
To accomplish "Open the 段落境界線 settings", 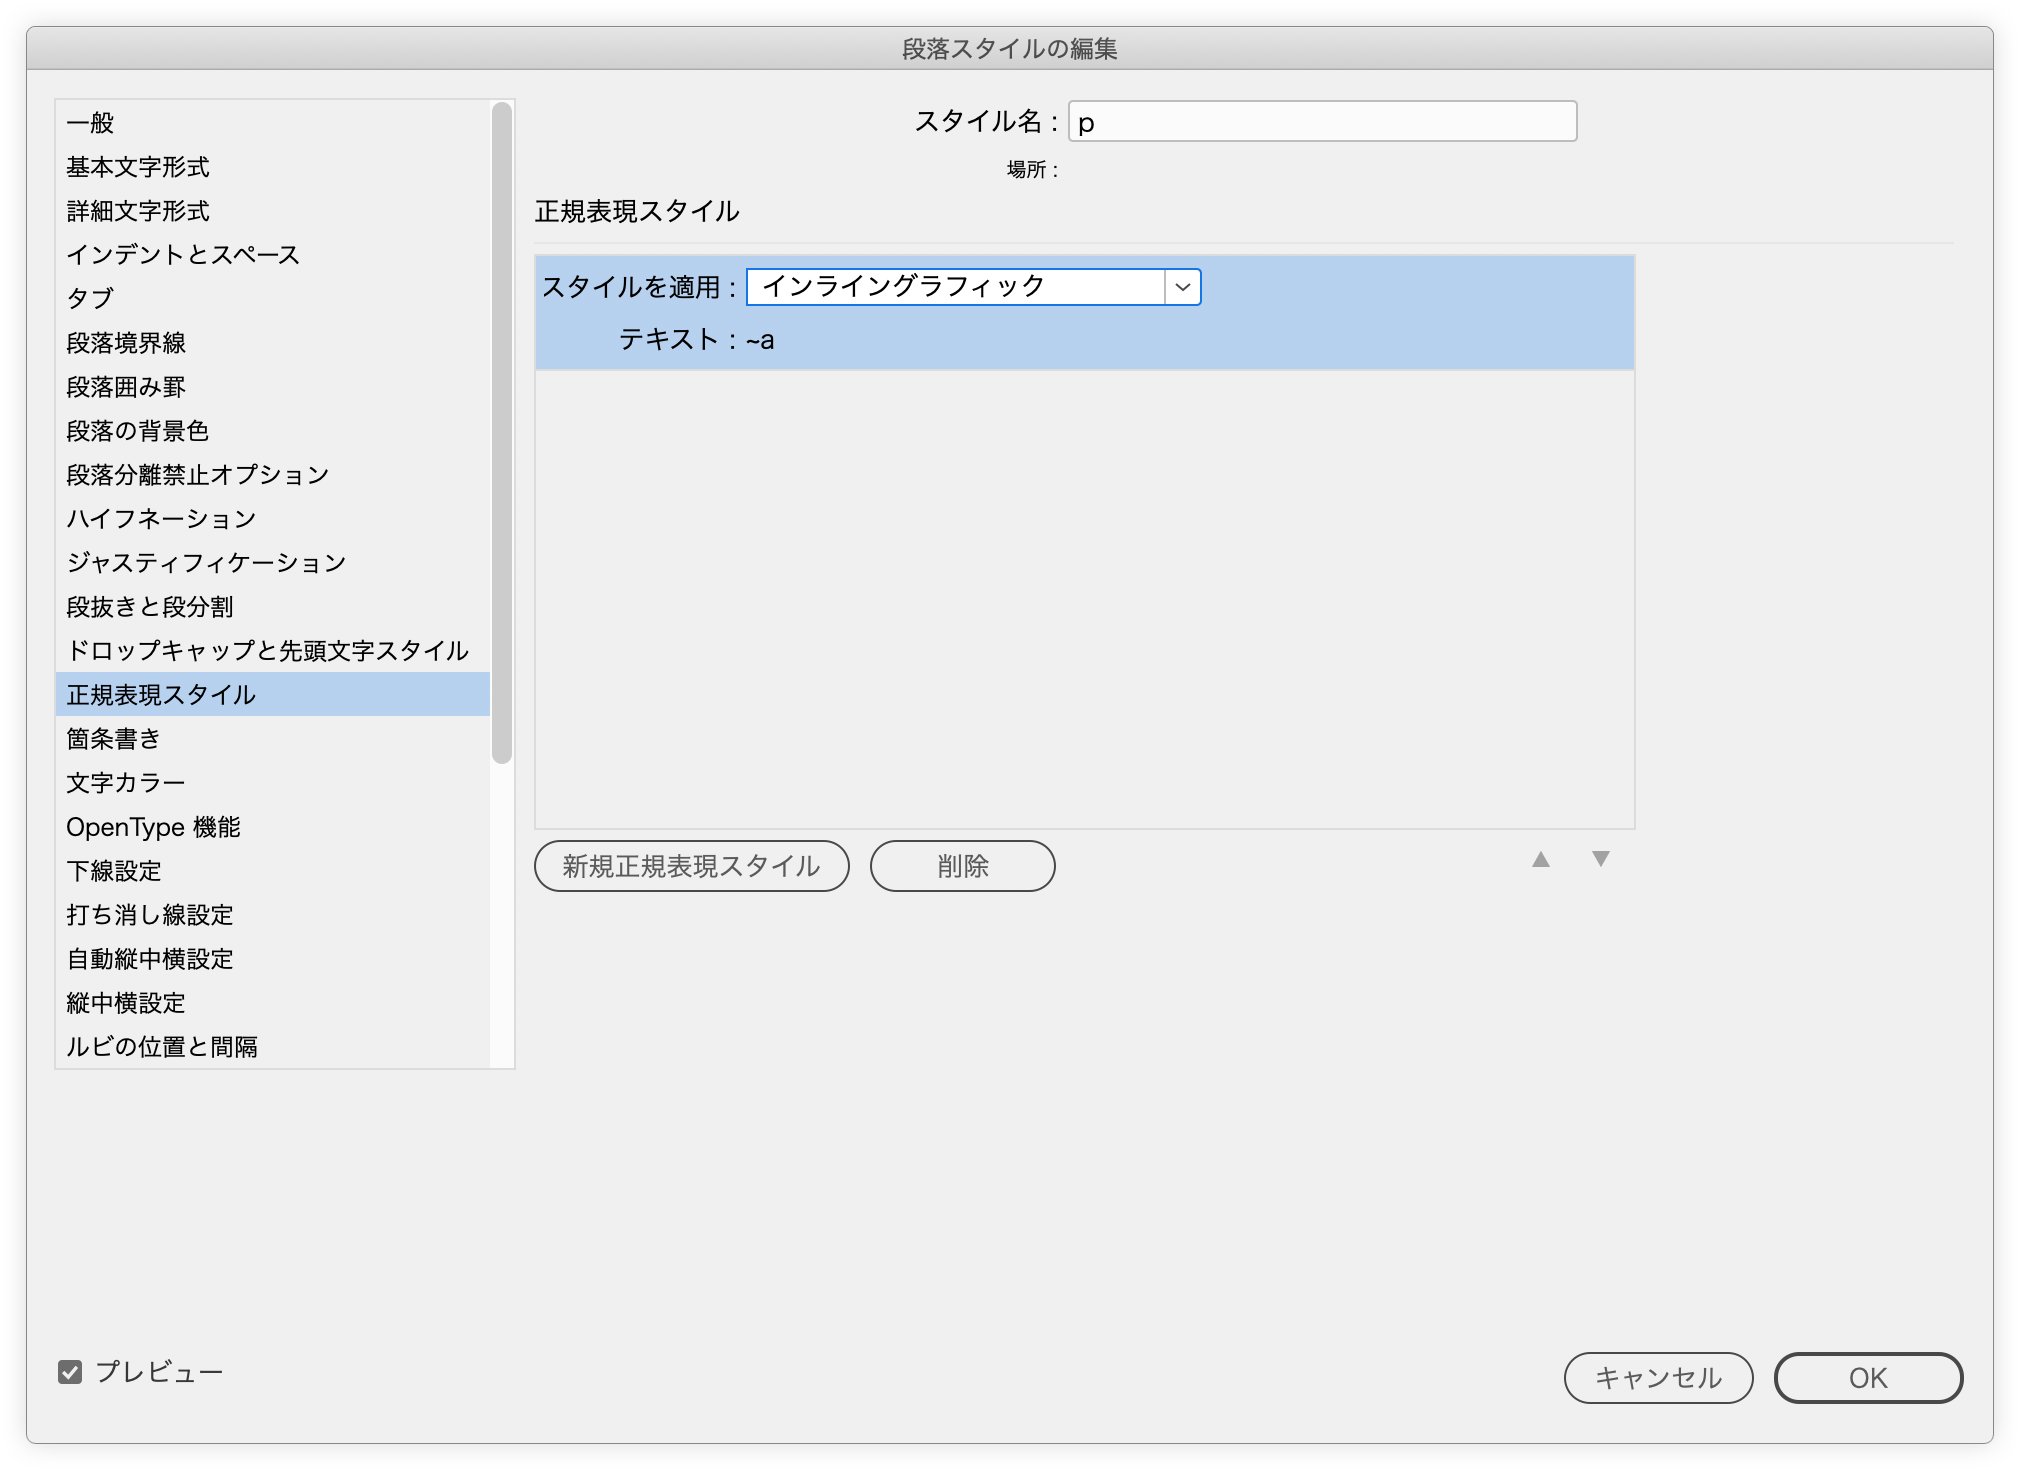I will (126, 343).
